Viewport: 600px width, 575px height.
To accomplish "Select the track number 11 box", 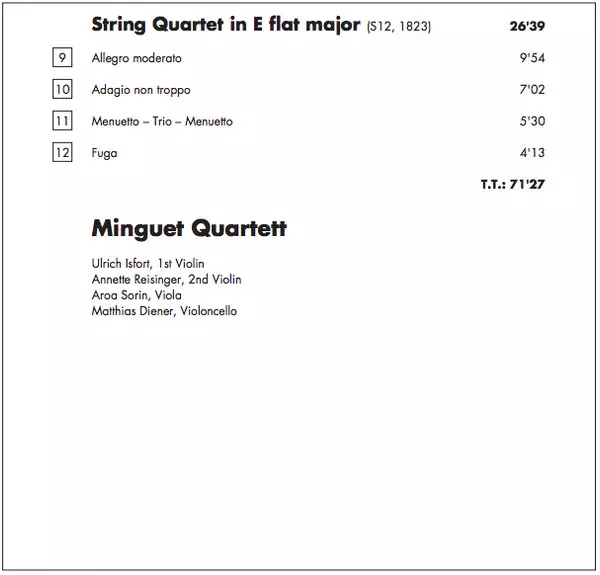I will (x=62, y=122).
